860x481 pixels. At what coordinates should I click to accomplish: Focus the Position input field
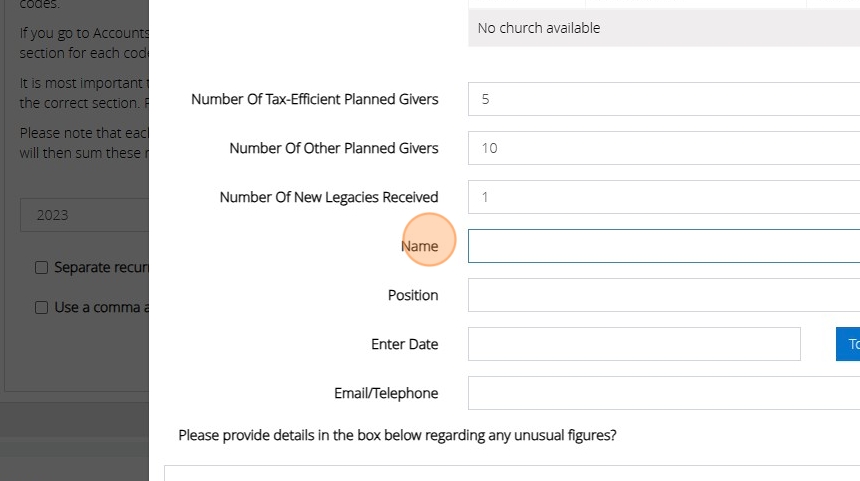point(663,295)
